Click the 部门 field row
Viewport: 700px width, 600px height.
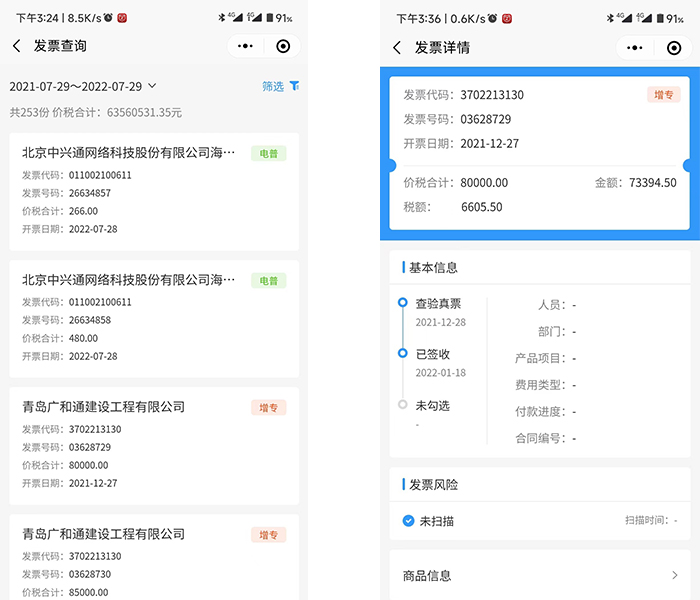click(x=557, y=332)
